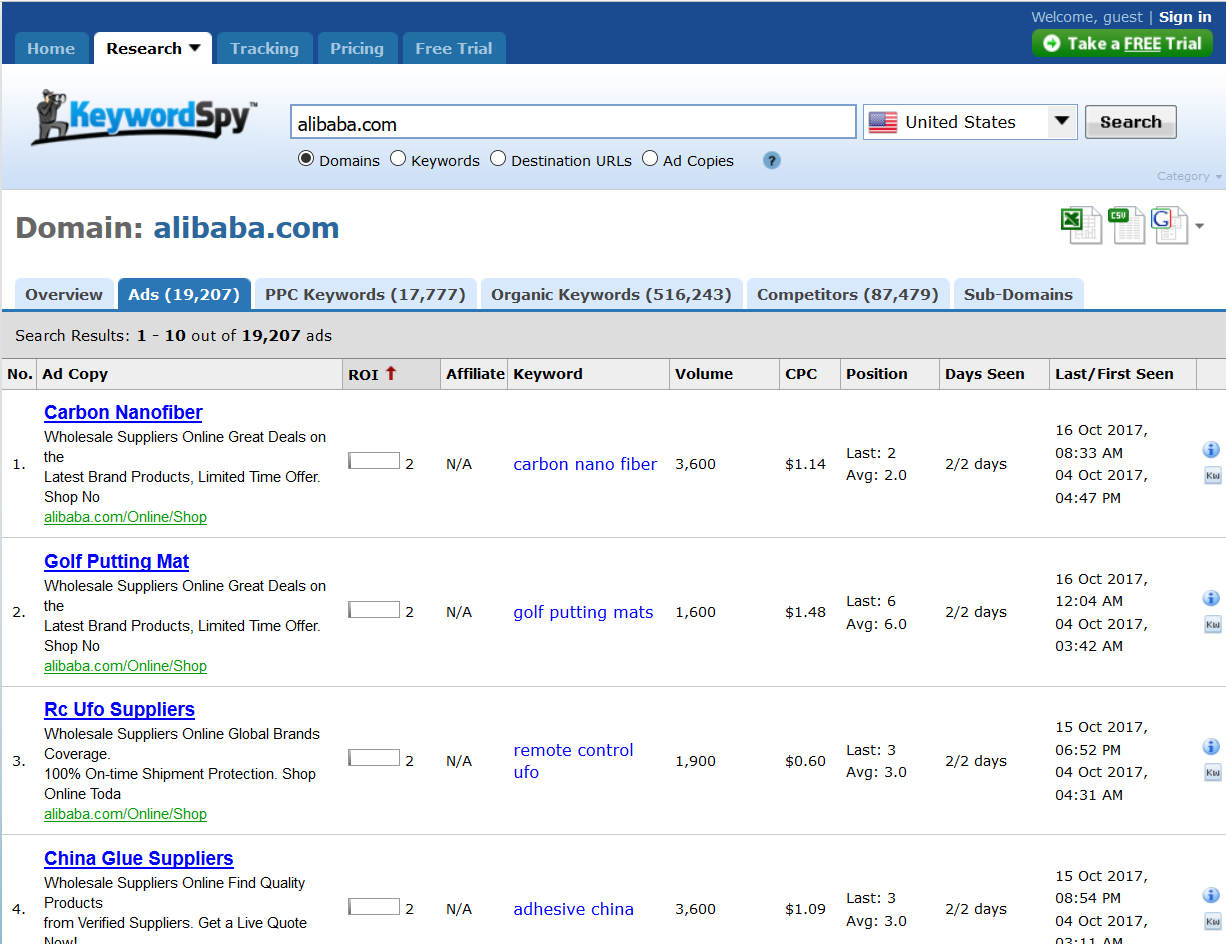Choose the Ad Copies radio button
The image size is (1226, 944).
click(x=650, y=159)
